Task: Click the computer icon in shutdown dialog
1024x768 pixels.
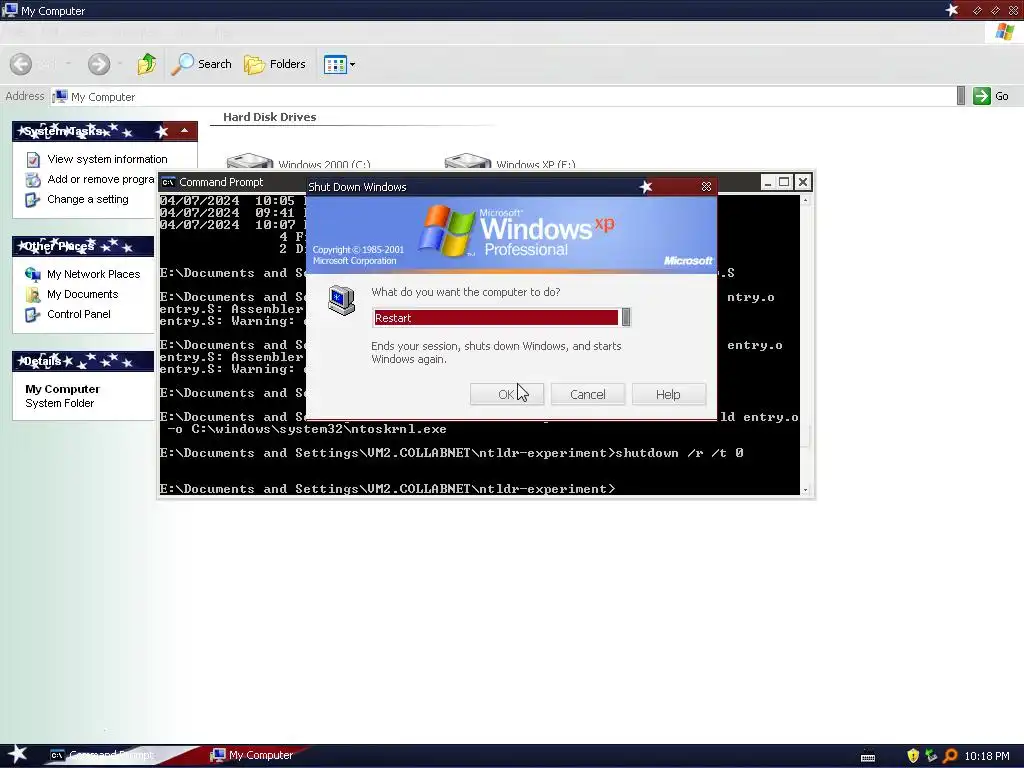Action: coord(342,300)
